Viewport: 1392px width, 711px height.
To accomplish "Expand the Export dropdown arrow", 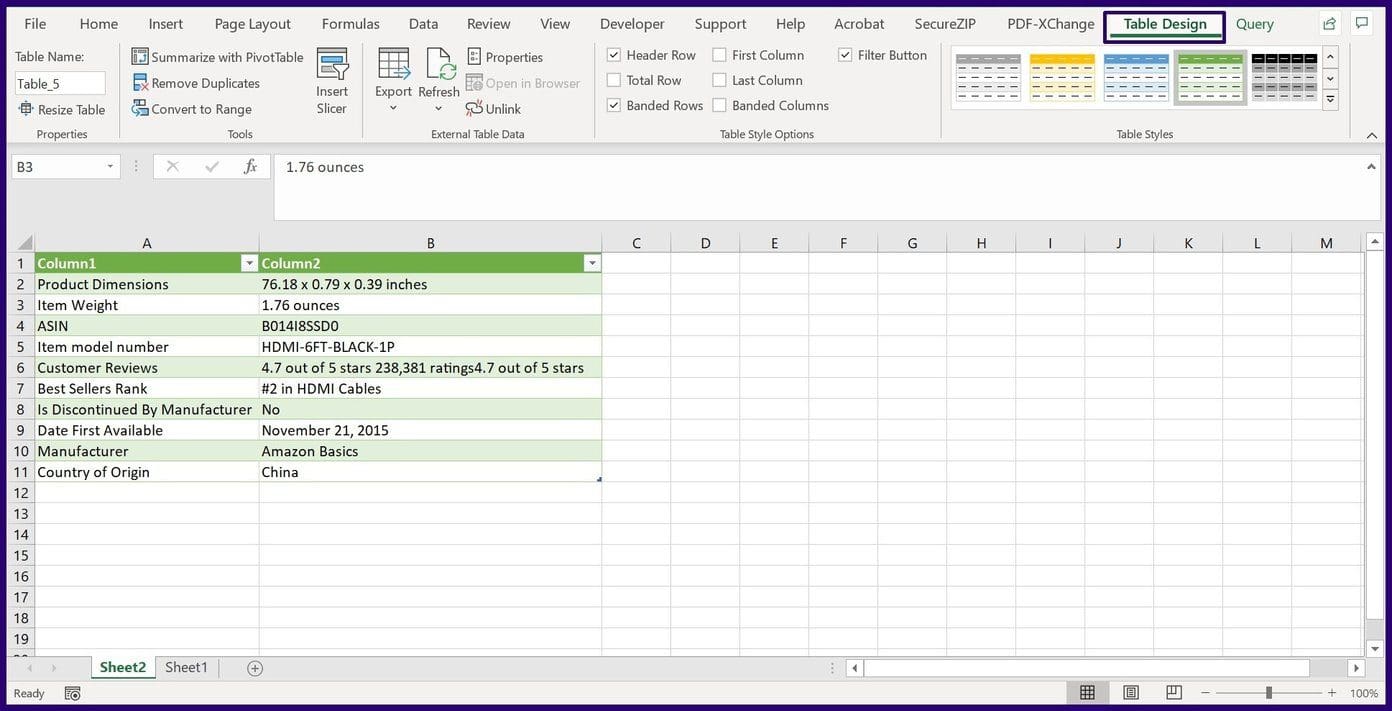I will (x=393, y=108).
